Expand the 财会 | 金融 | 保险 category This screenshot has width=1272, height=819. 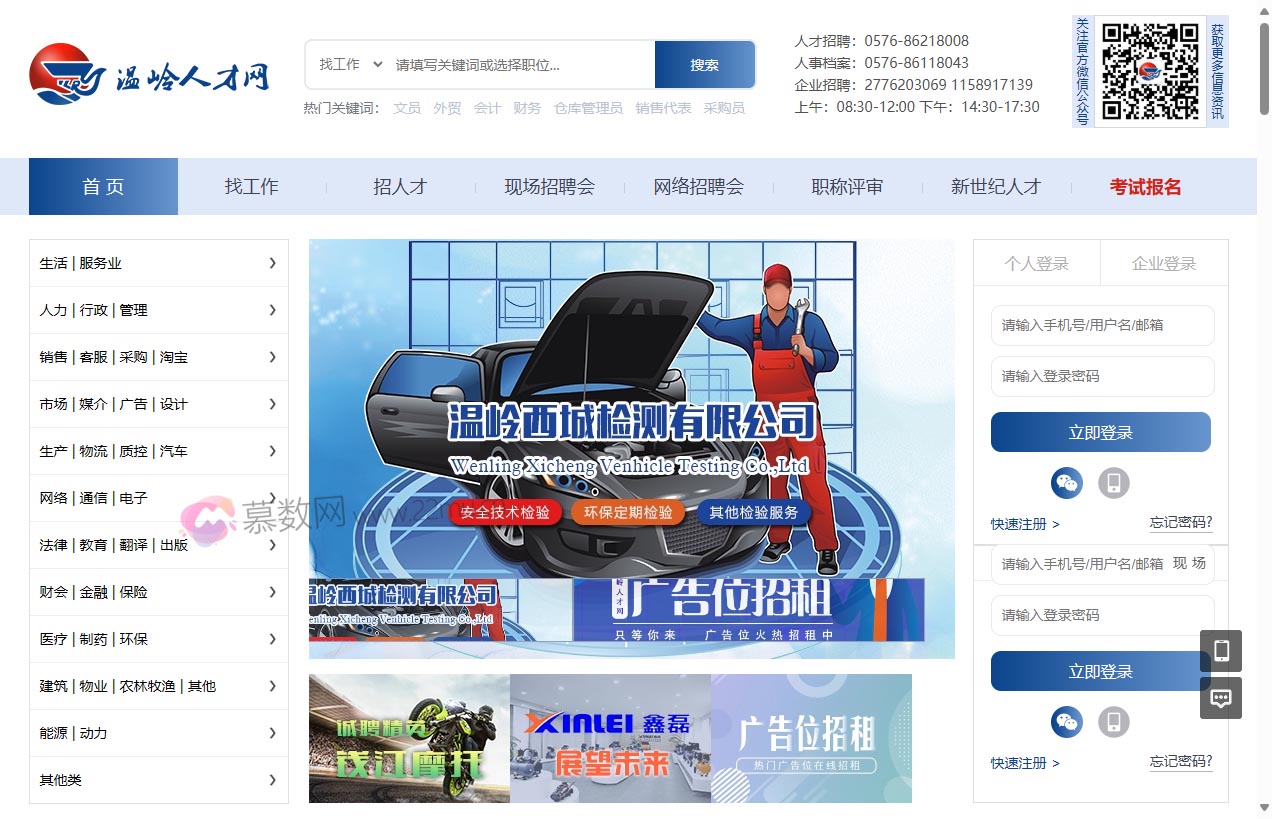pos(159,592)
